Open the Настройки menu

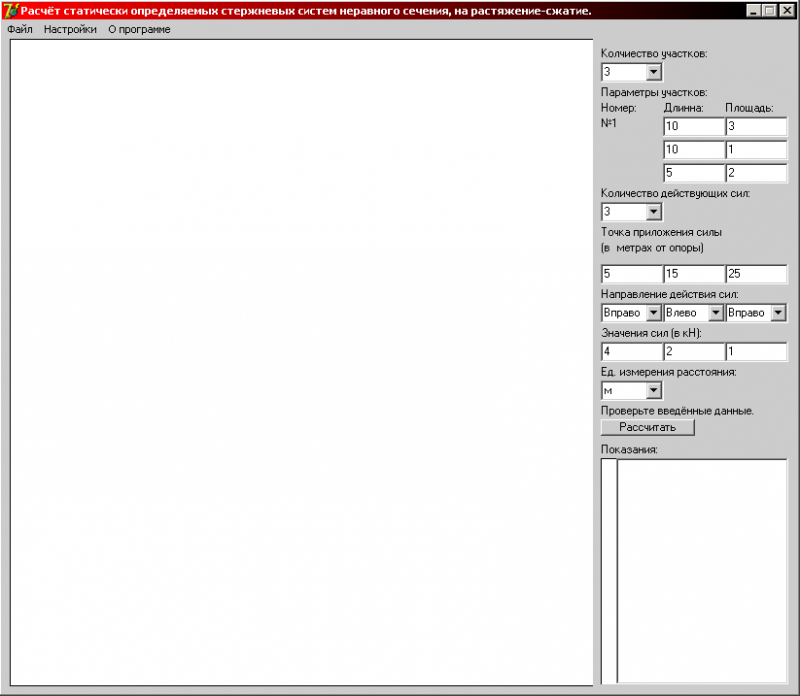(70, 30)
